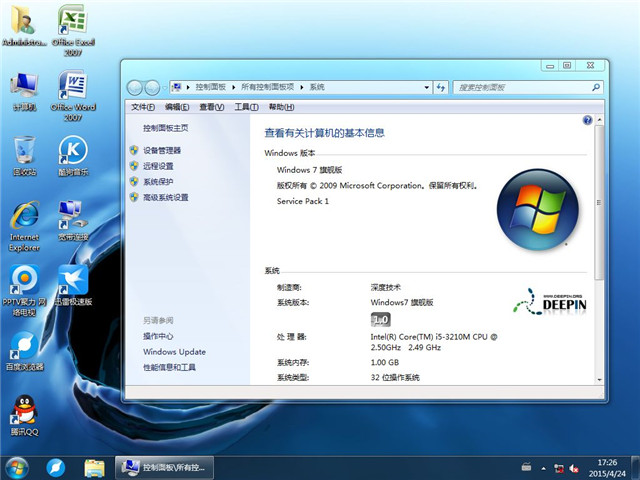The width and height of the screenshot is (640, 480).
Task: Show hidden tray icons arrow
Action: tap(543, 468)
